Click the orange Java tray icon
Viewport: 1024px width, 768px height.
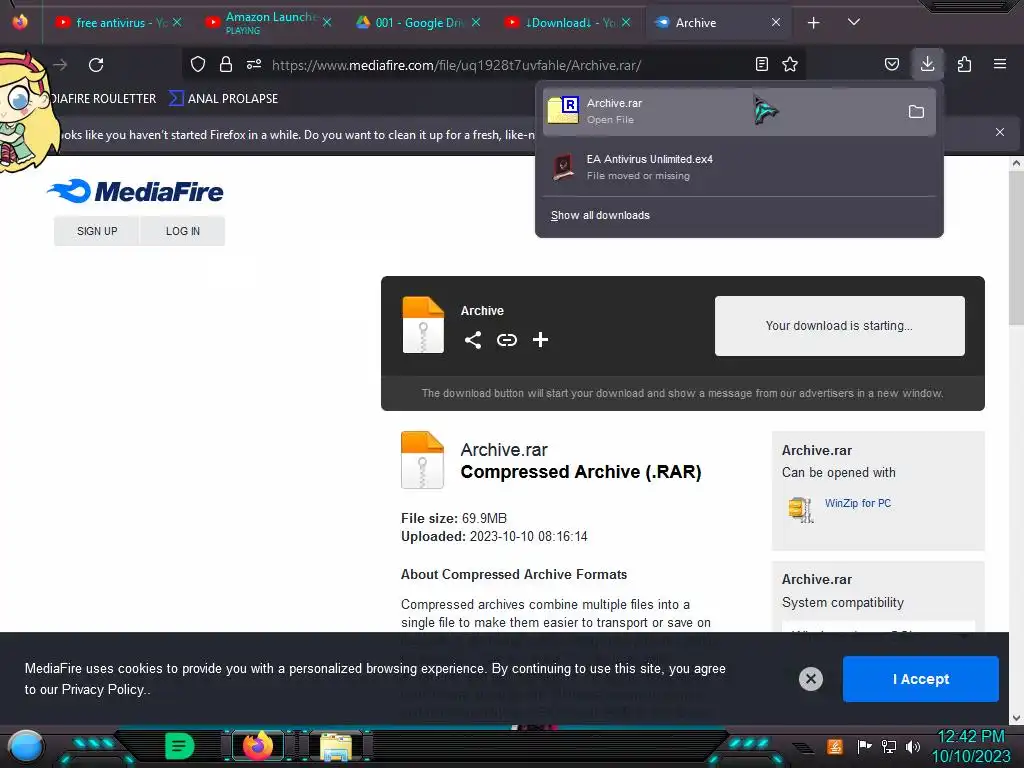[x=834, y=746]
